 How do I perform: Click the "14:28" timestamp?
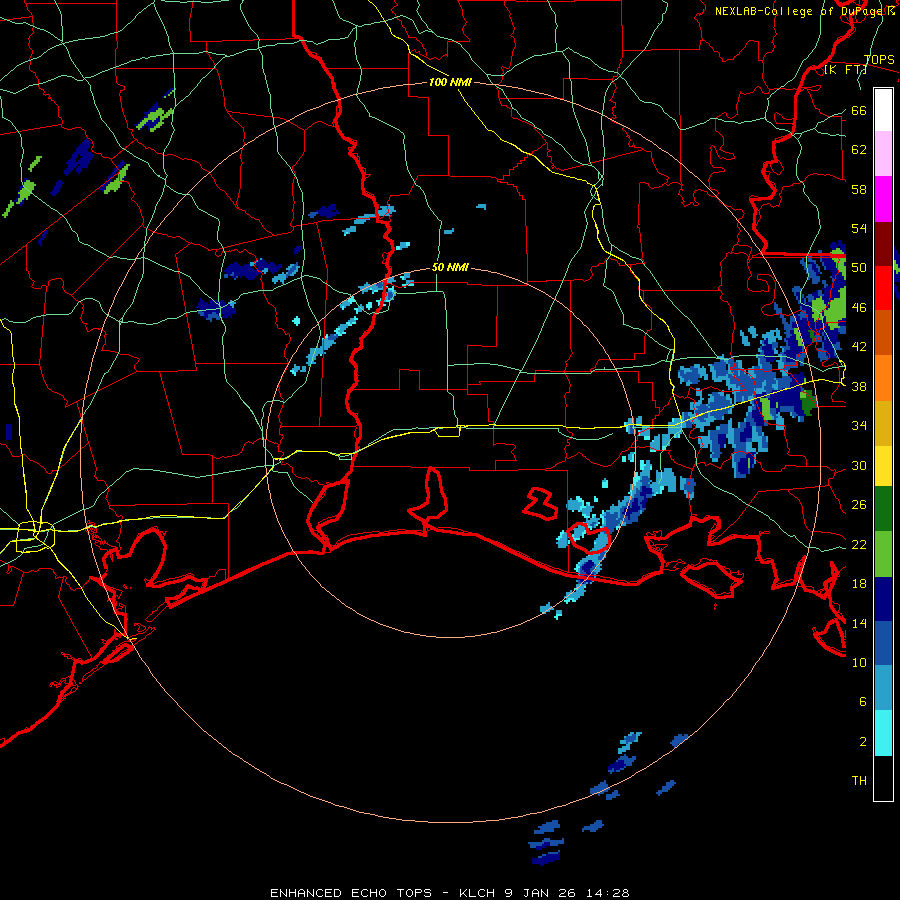[x=608, y=893]
